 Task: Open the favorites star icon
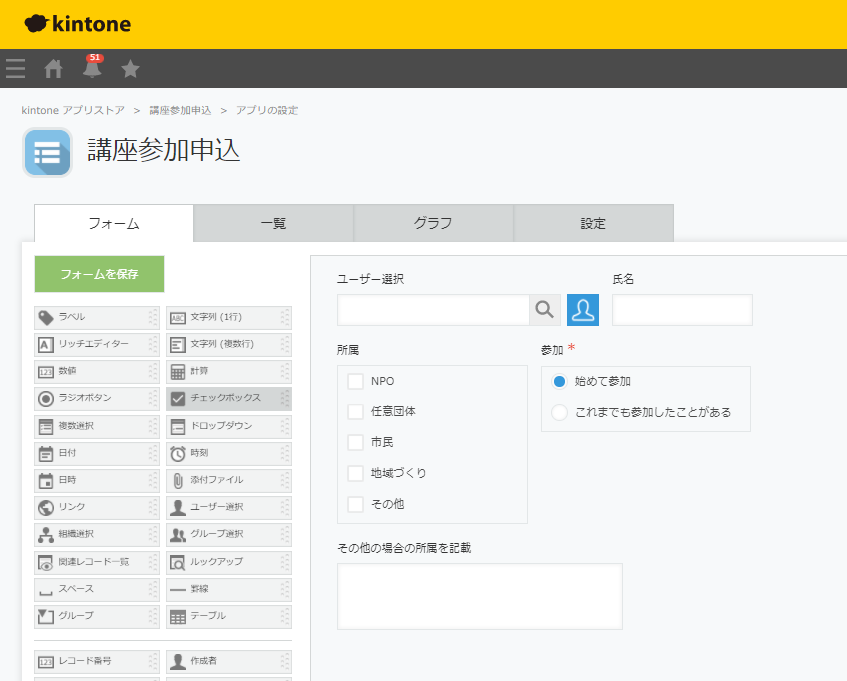point(130,69)
